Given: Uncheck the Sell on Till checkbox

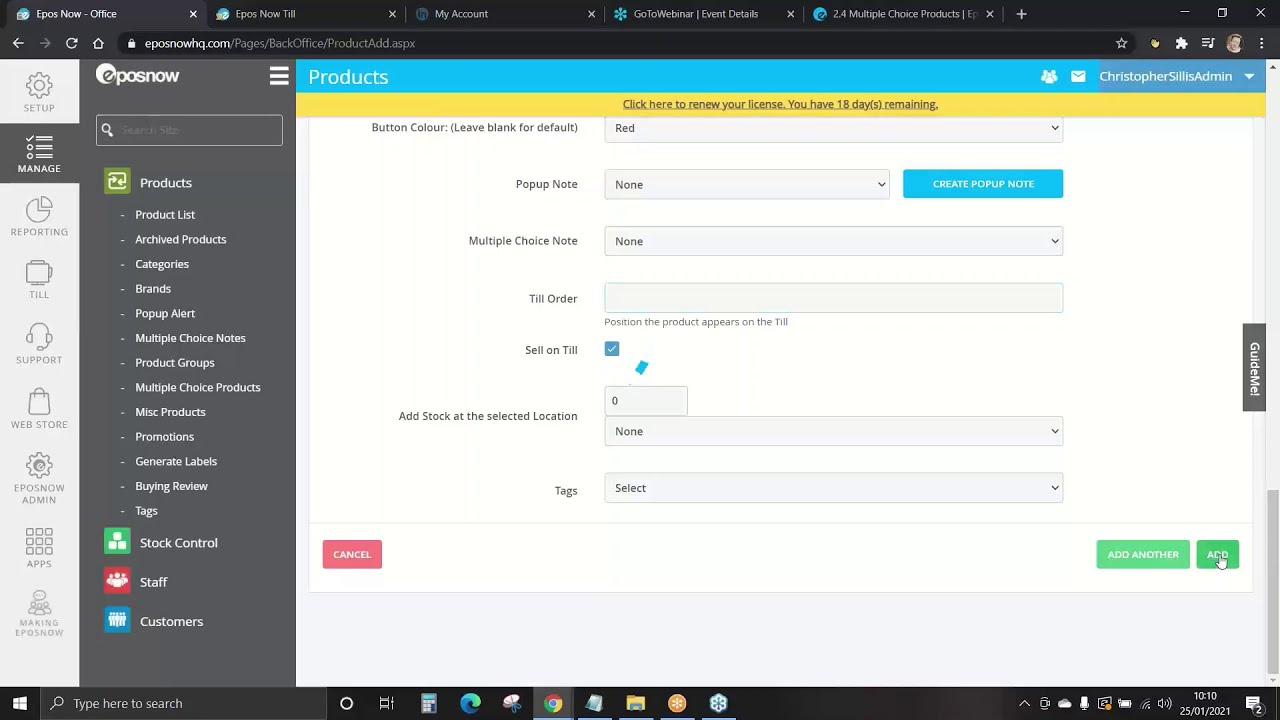Looking at the screenshot, I should [x=612, y=349].
